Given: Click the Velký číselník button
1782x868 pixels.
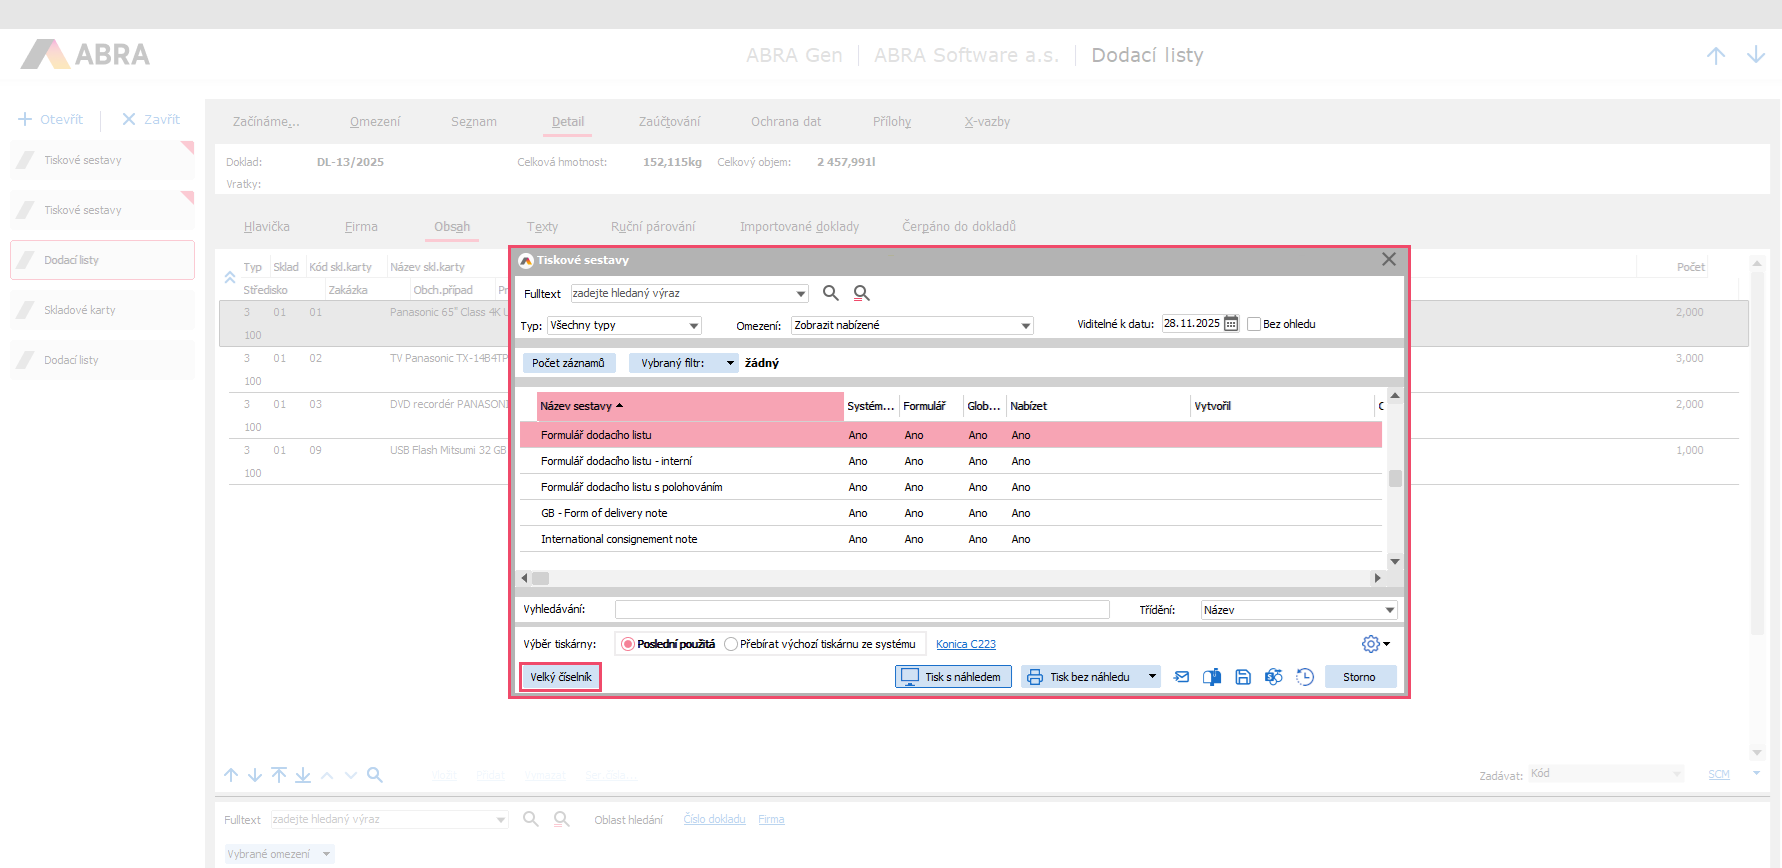Looking at the screenshot, I should pos(561,677).
